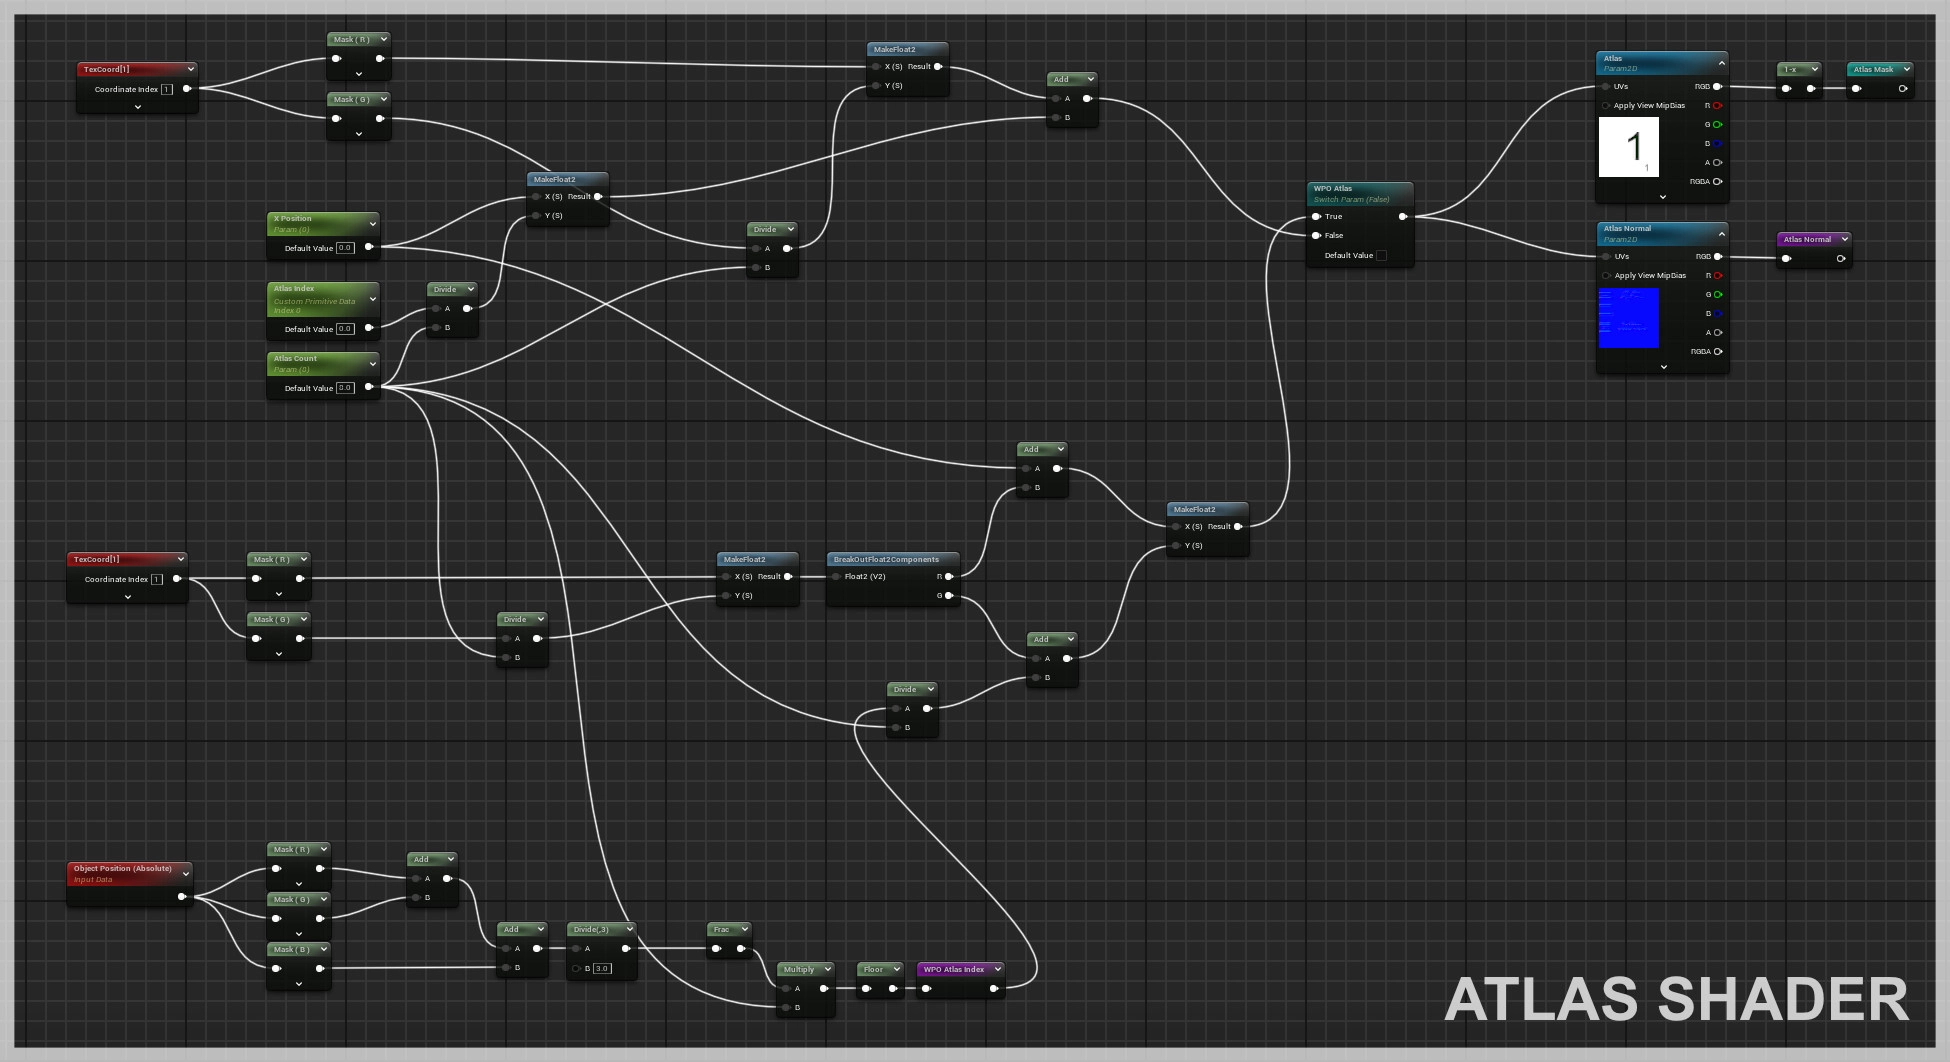Click the red R output pin on Atlas node
The height and width of the screenshot is (1062, 1950).
(x=1717, y=106)
